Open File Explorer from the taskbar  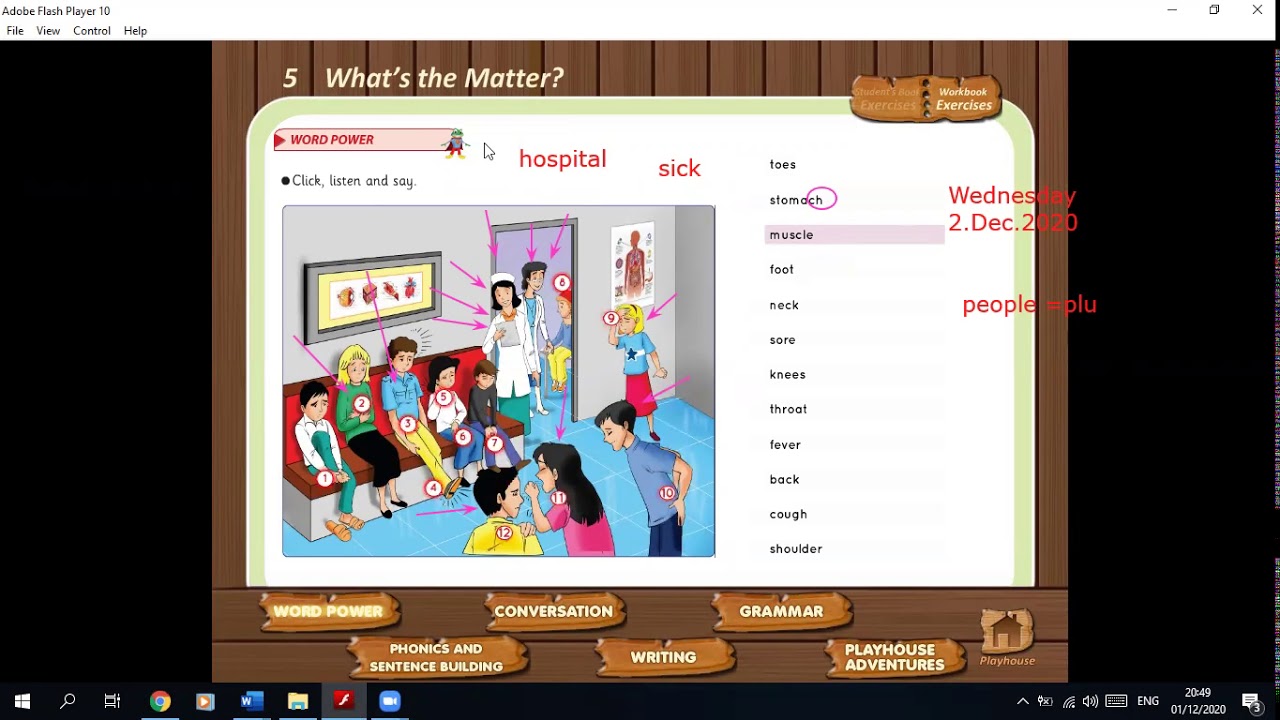(298, 701)
